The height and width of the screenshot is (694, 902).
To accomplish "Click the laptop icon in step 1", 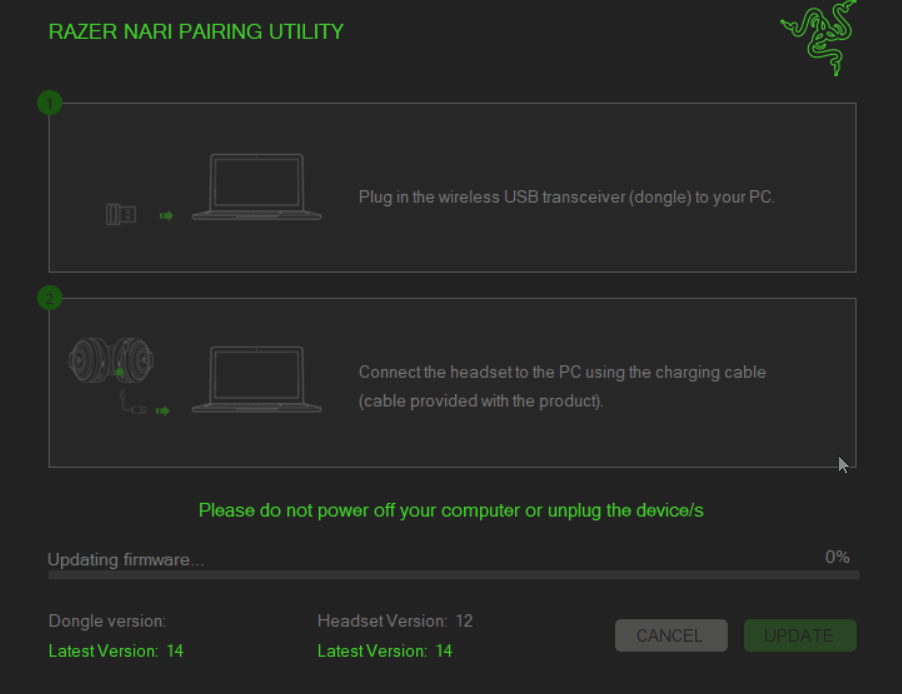I will [x=257, y=186].
